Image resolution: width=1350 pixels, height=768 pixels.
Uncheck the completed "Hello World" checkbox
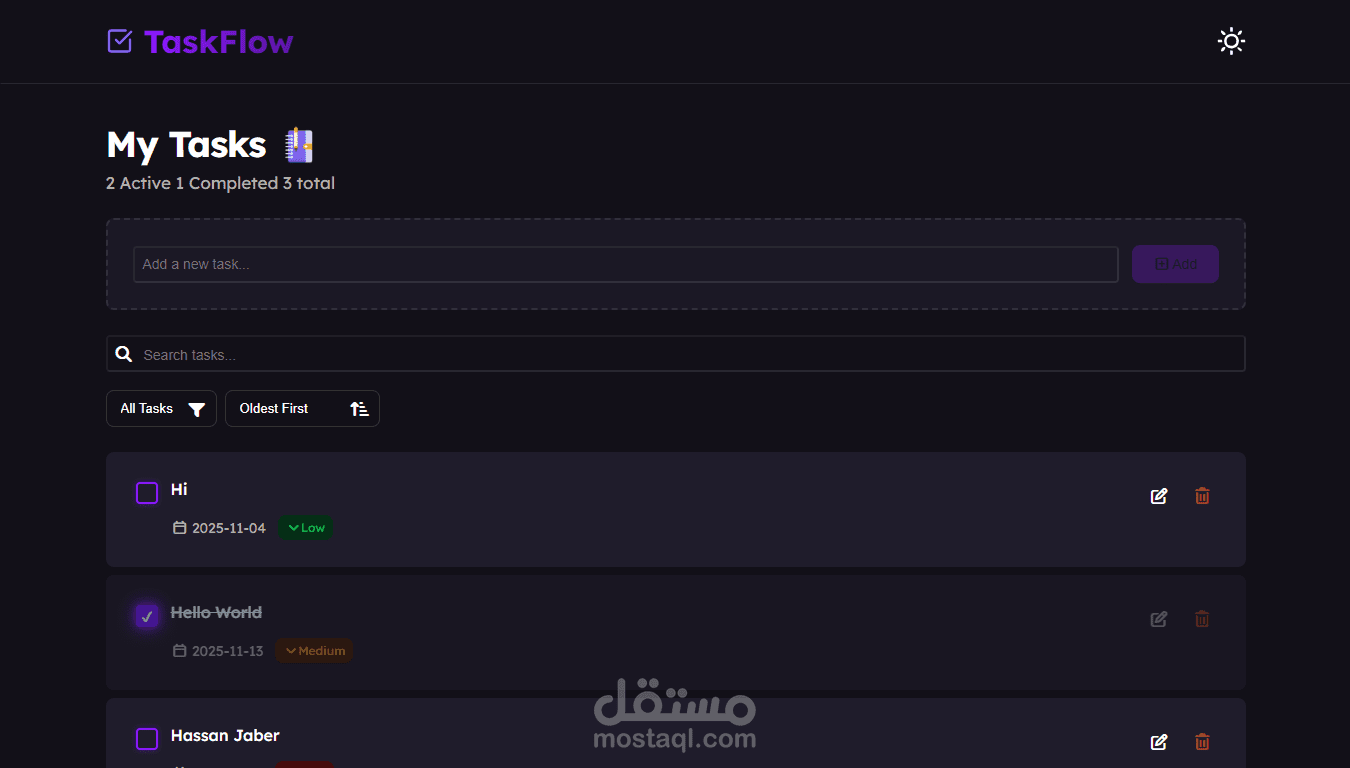[147, 616]
